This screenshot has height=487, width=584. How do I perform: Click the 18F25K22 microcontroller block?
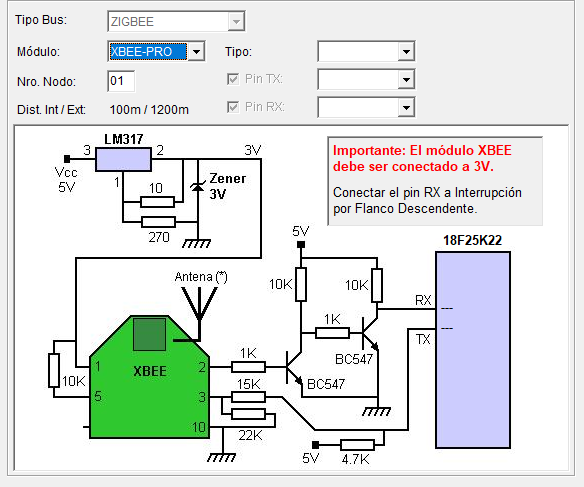(x=473, y=350)
